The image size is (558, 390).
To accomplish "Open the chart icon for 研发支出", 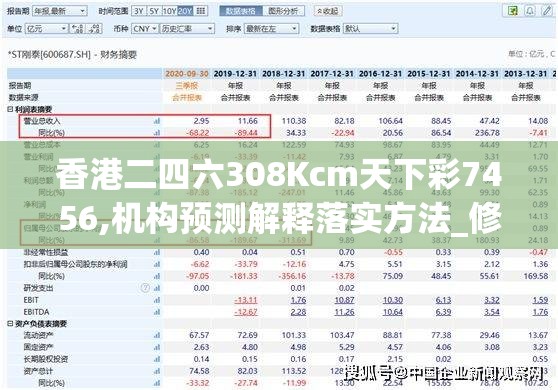I will (156, 288).
